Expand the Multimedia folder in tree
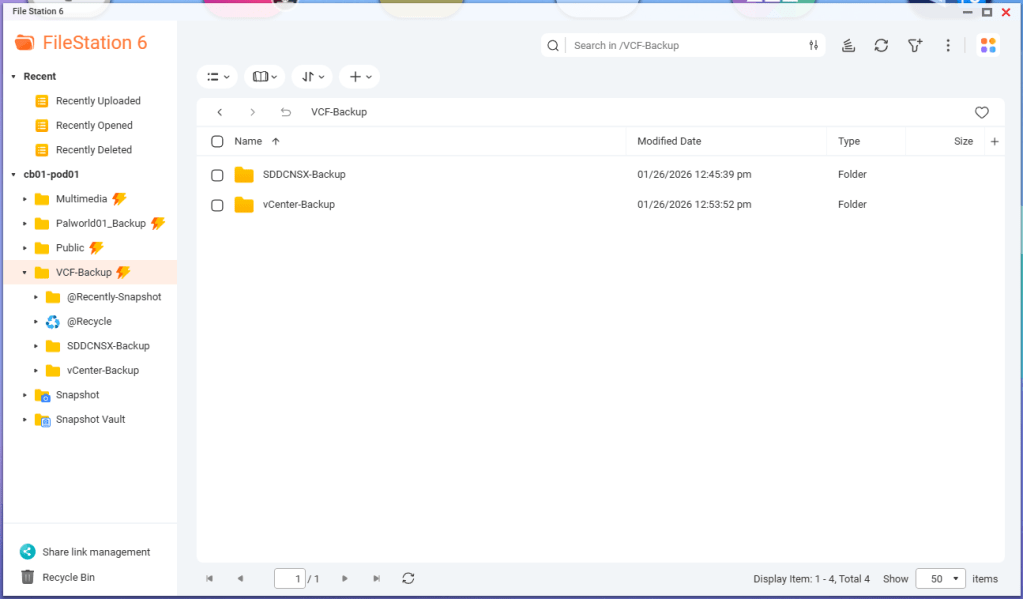Screen dimensions: 1023x599 25,199
